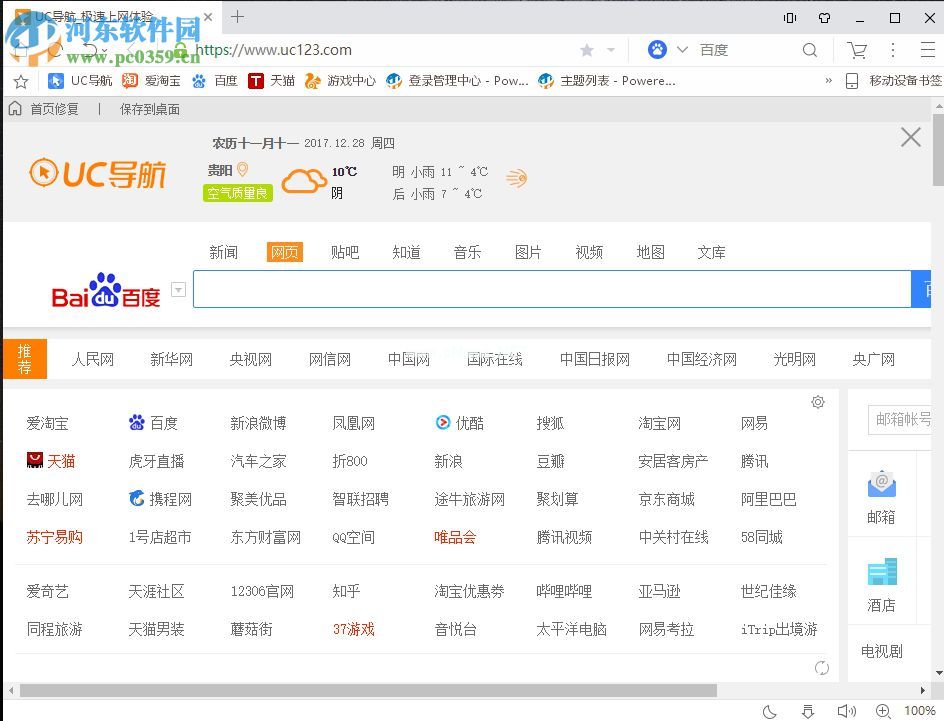Click the zoom plus icon beside 100%
Image resolution: width=944 pixels, height=721 pixels.
pyautogui.click(x=883, y=711)
